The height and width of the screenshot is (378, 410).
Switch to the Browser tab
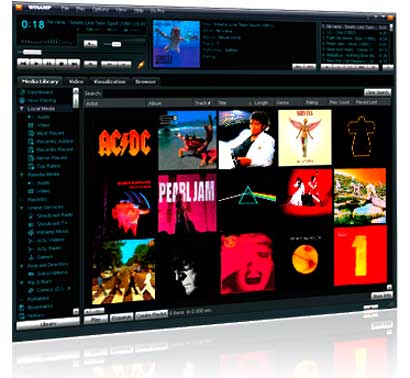click(145, 82)
